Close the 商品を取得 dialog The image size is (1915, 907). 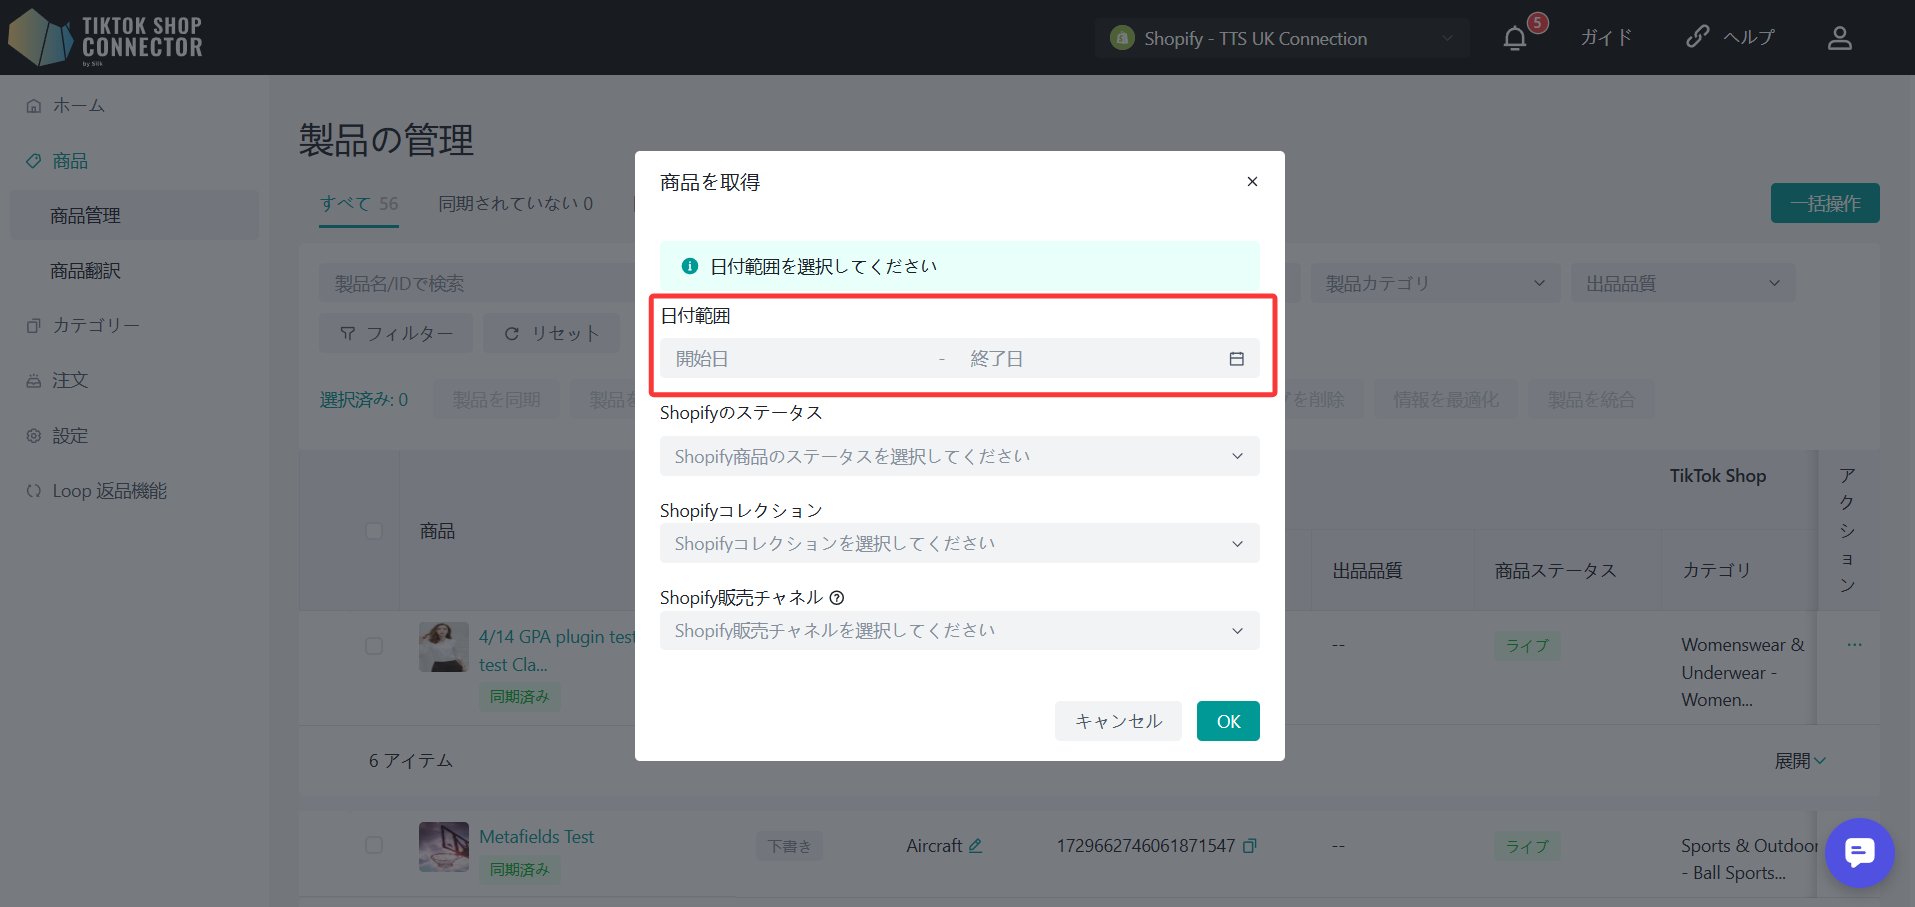(1252, 182)
